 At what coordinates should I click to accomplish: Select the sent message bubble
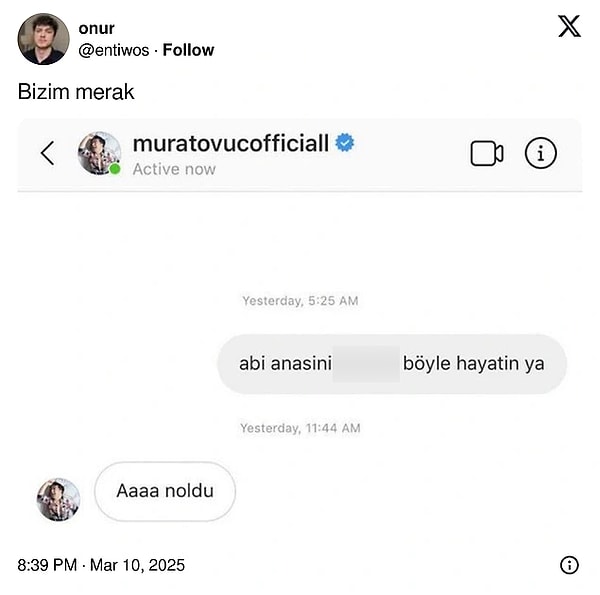point(391,363)
